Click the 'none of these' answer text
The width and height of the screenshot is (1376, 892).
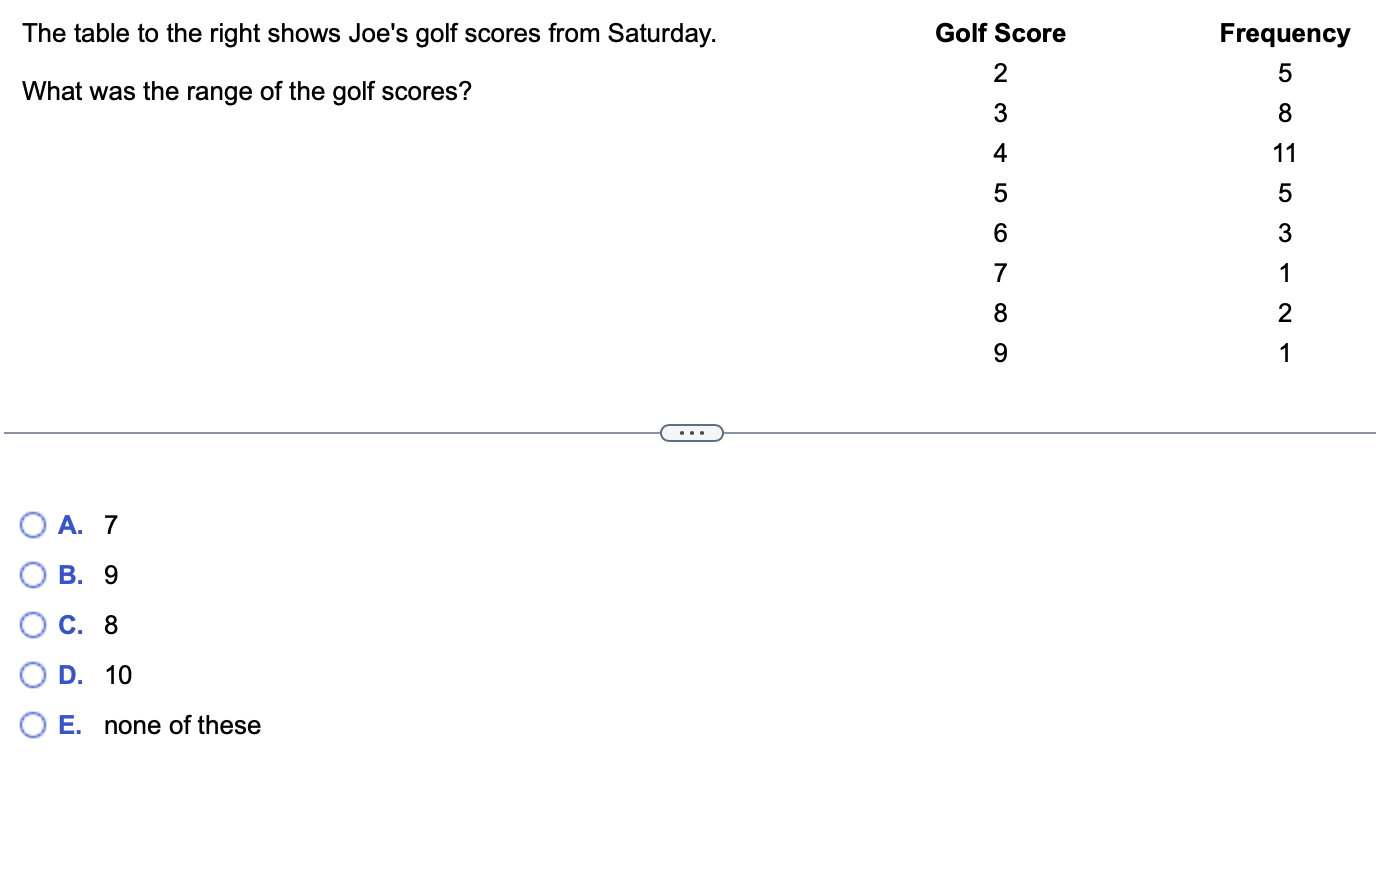[x=182, y=725]
